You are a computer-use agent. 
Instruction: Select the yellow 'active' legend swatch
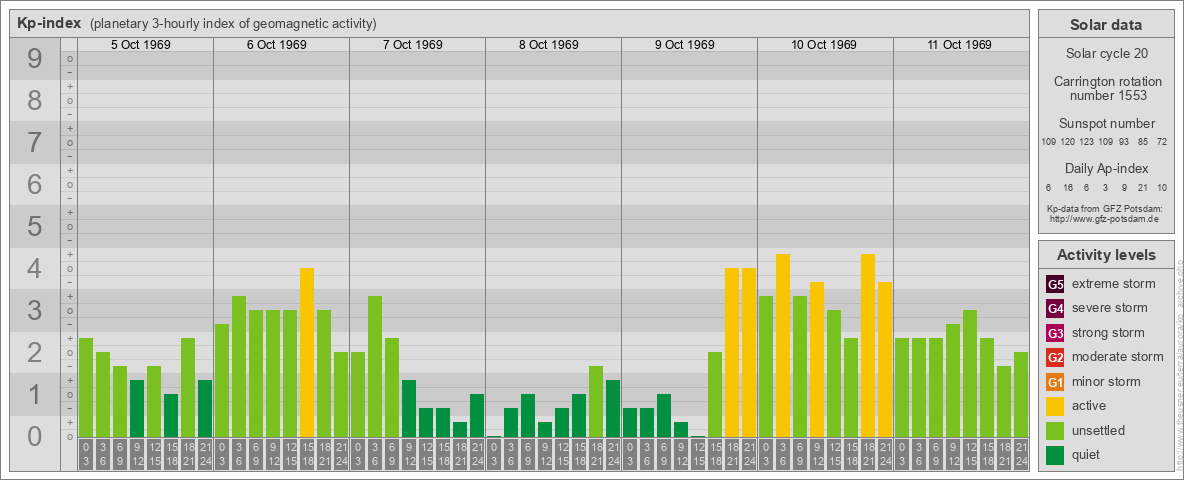[1055, 406]
